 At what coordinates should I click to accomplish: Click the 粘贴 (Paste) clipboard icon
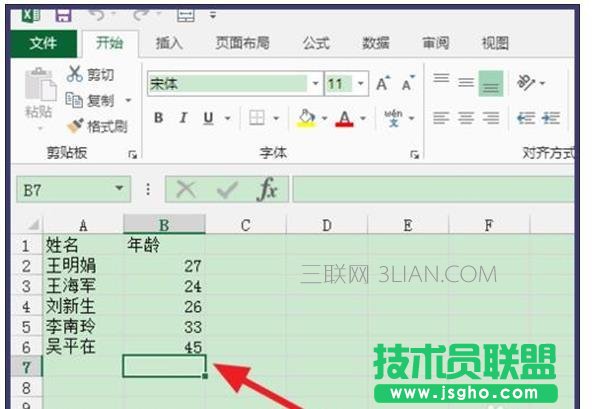(x=39, y=85)
